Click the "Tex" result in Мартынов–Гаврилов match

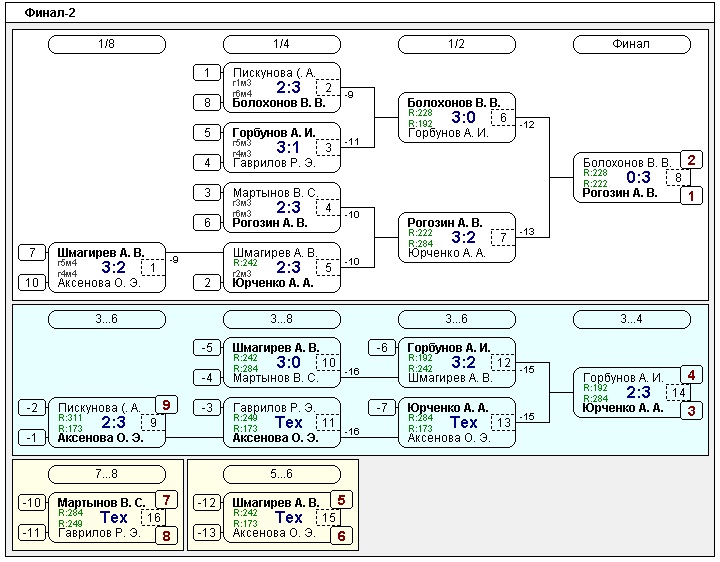click(115, 517)
